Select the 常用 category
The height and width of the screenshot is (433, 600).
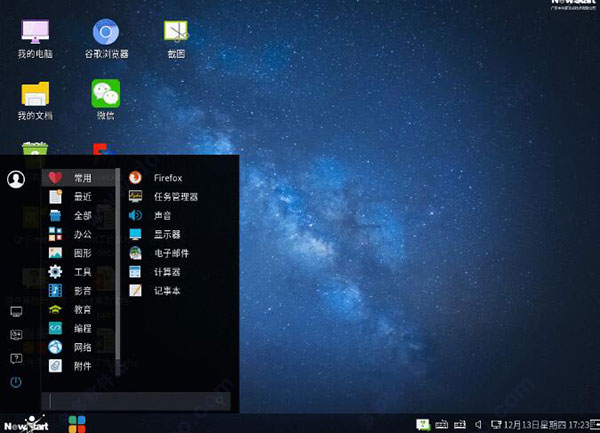point(78,178)
